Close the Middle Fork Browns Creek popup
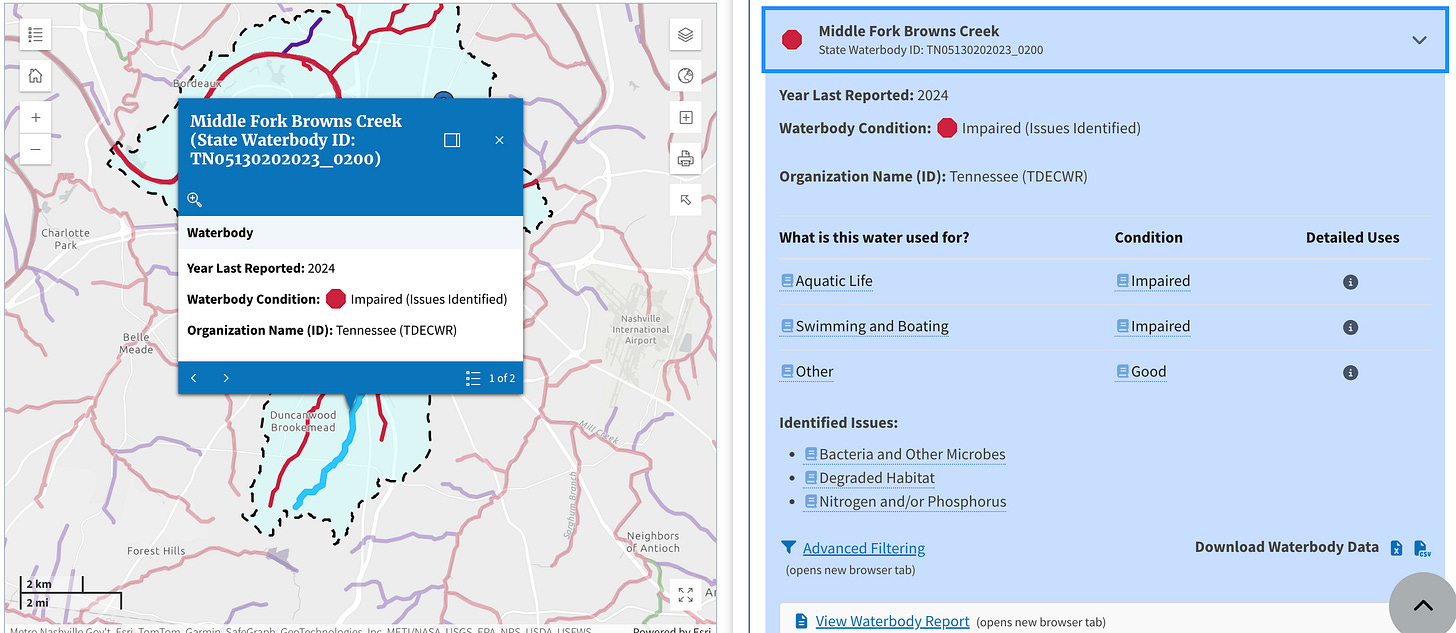 click(x=499, y=140)
